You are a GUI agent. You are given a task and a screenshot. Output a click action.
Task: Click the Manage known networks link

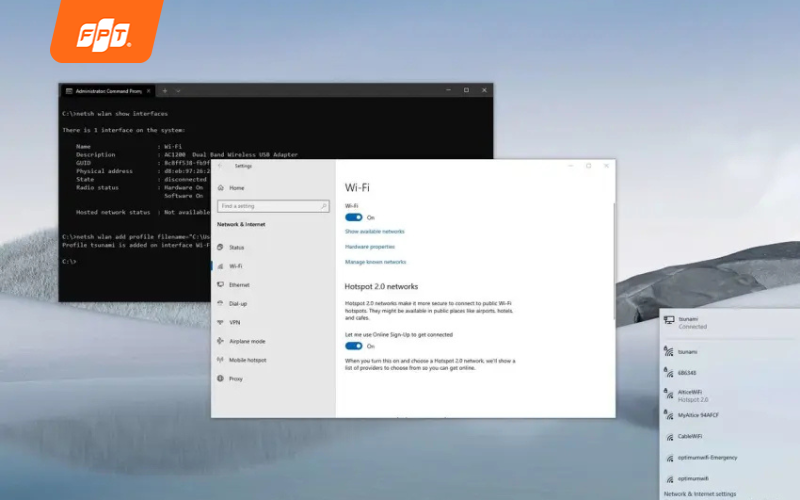[x=375, y=261]
